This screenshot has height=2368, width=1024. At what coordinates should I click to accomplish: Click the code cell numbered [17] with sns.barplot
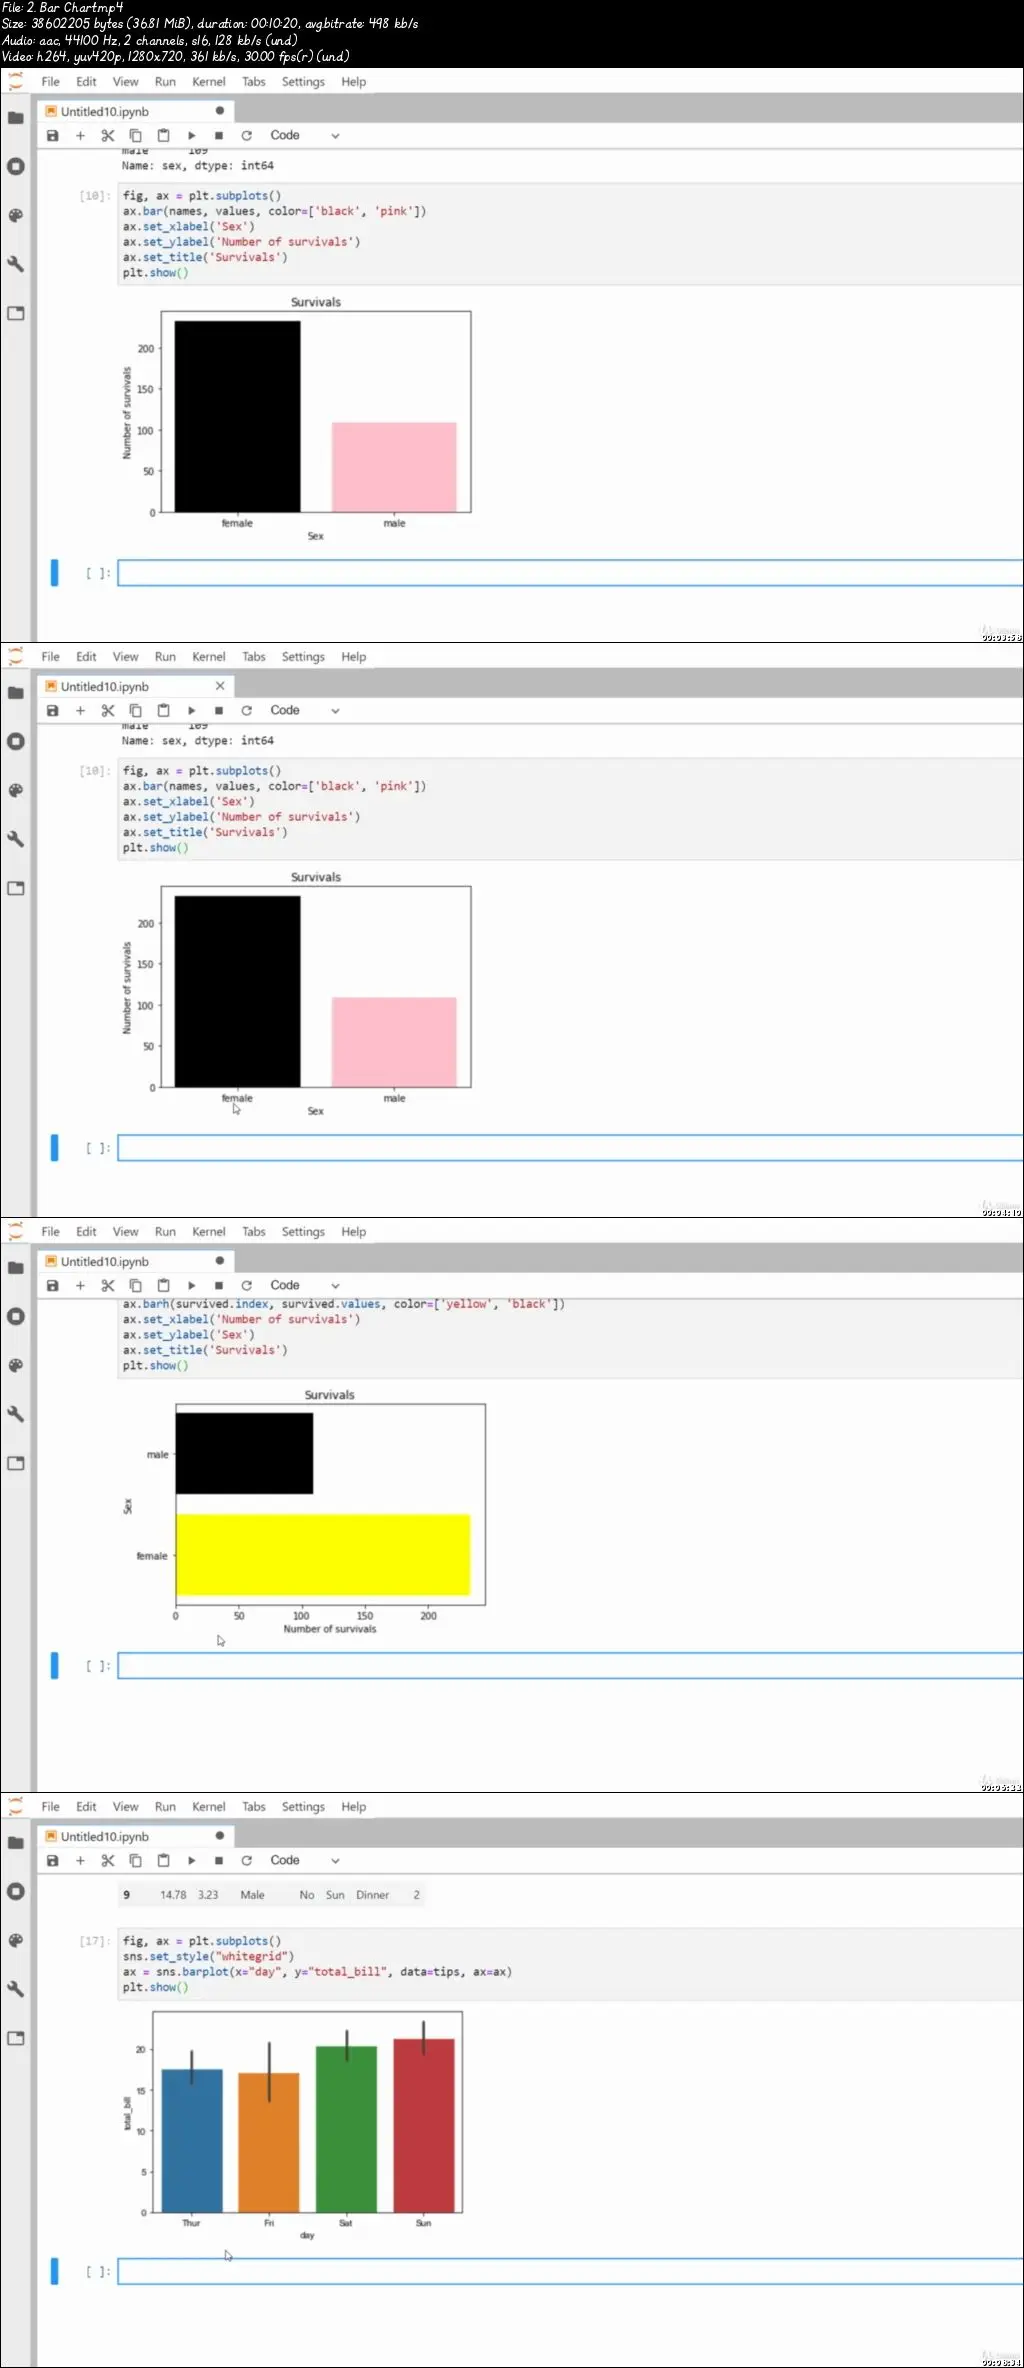[x=570, y=1964]
